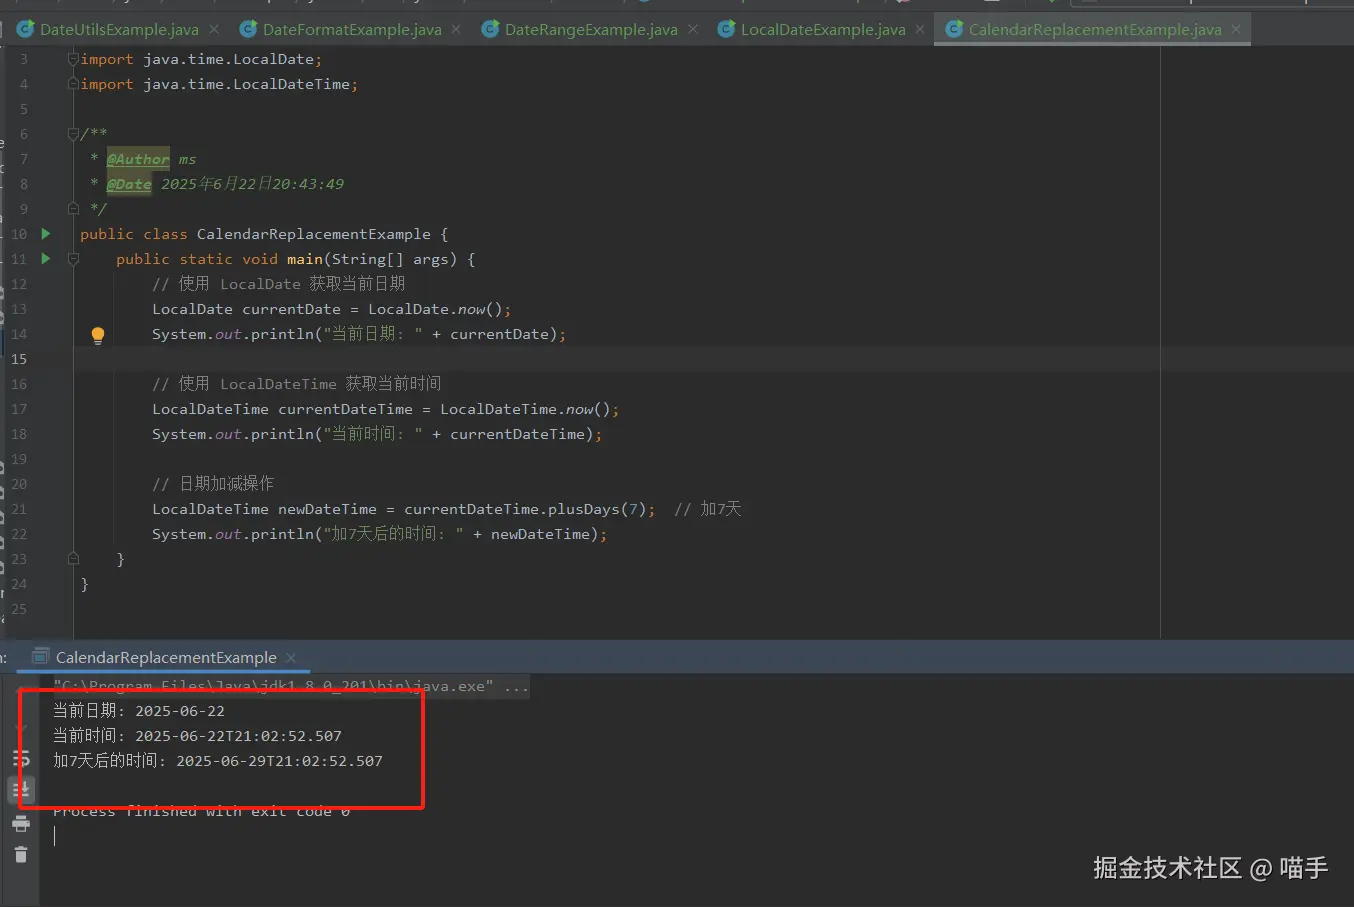The width and height of the screenshot is (1354, 907).
Task: Open the yellow lightbulb quick-fix on line 14
Action: tap(97, 335)
